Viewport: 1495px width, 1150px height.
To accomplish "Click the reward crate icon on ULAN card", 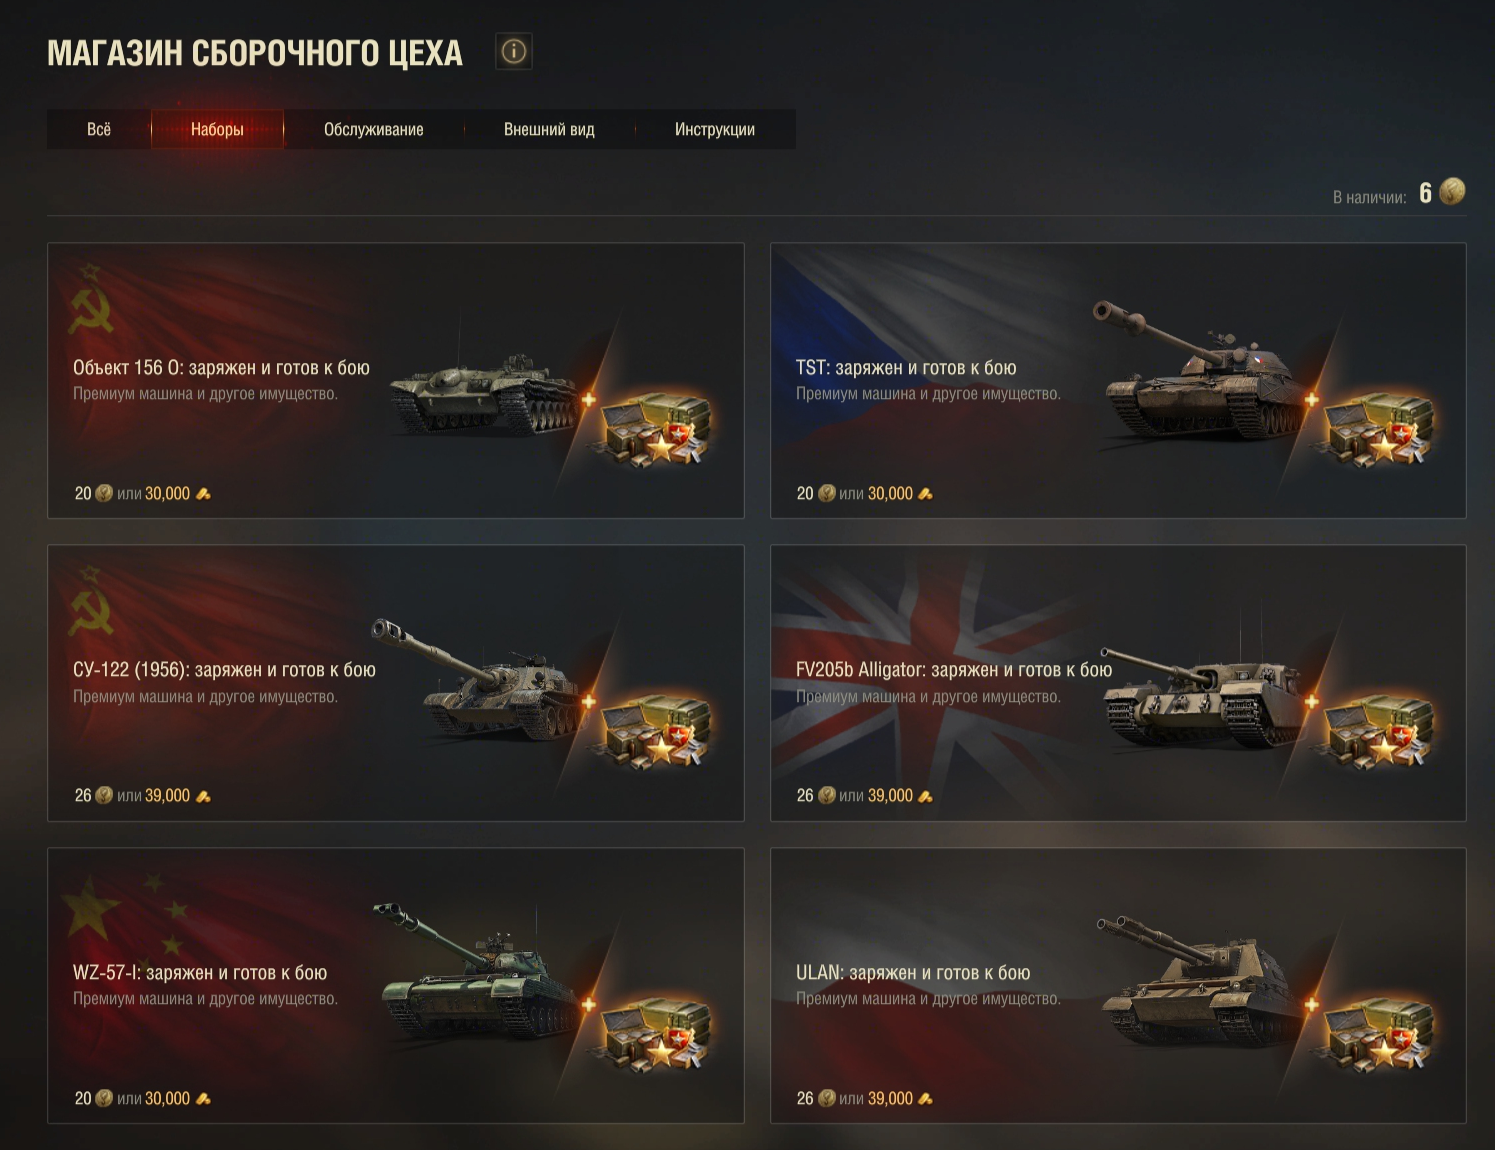I will (x=1378, y=1032).
